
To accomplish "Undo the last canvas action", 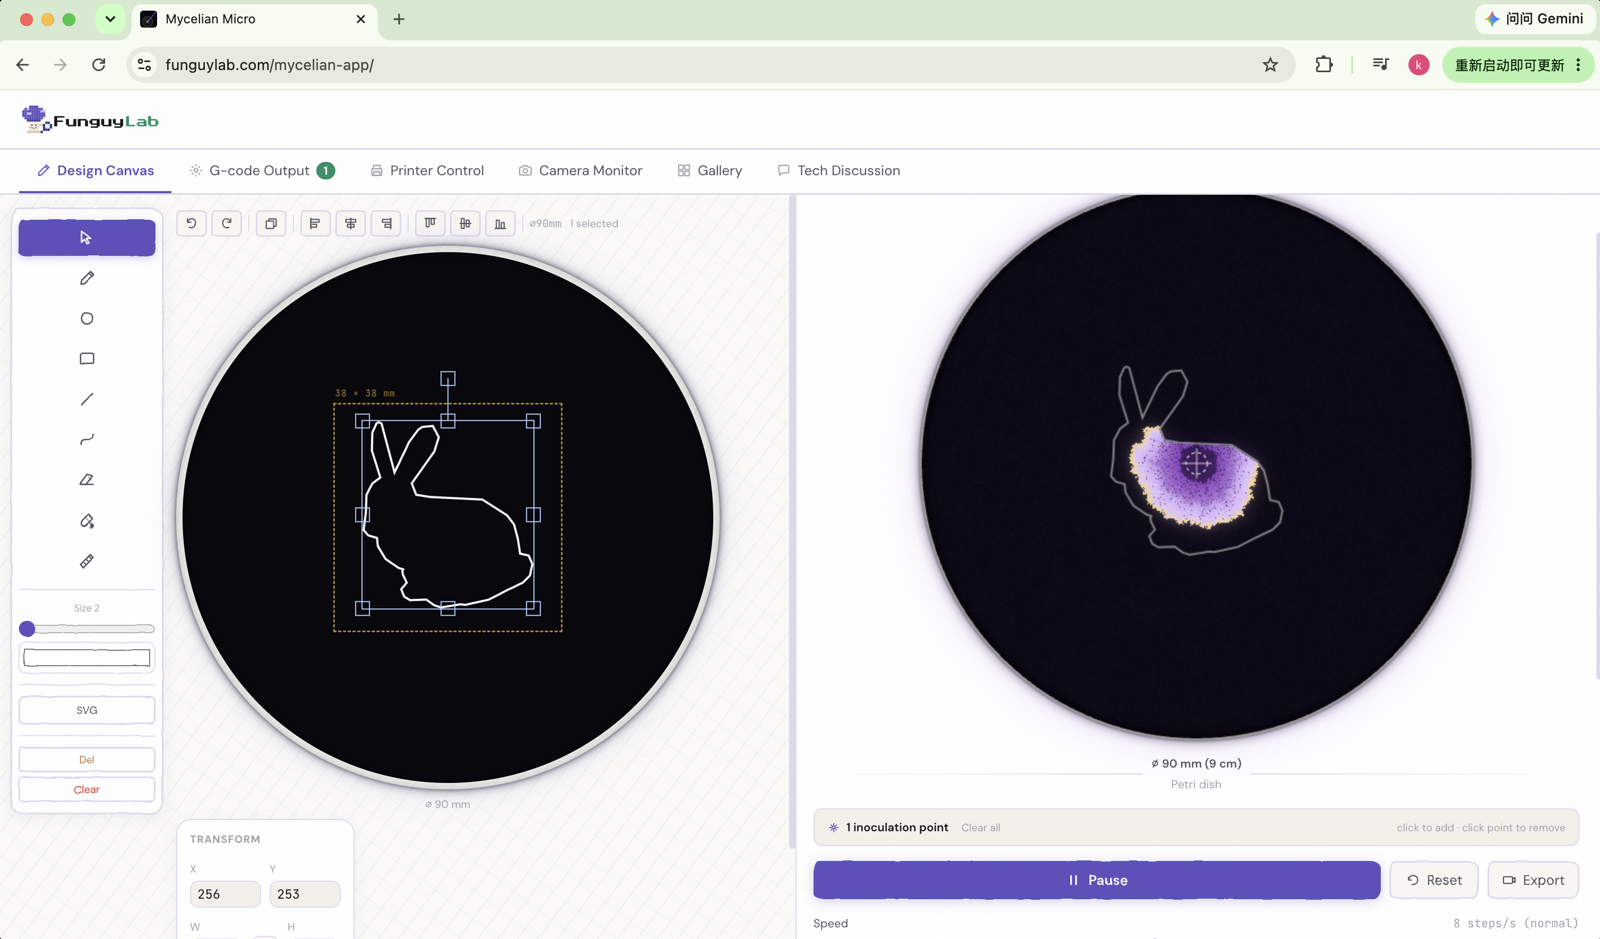I will (x=191, y=223).
